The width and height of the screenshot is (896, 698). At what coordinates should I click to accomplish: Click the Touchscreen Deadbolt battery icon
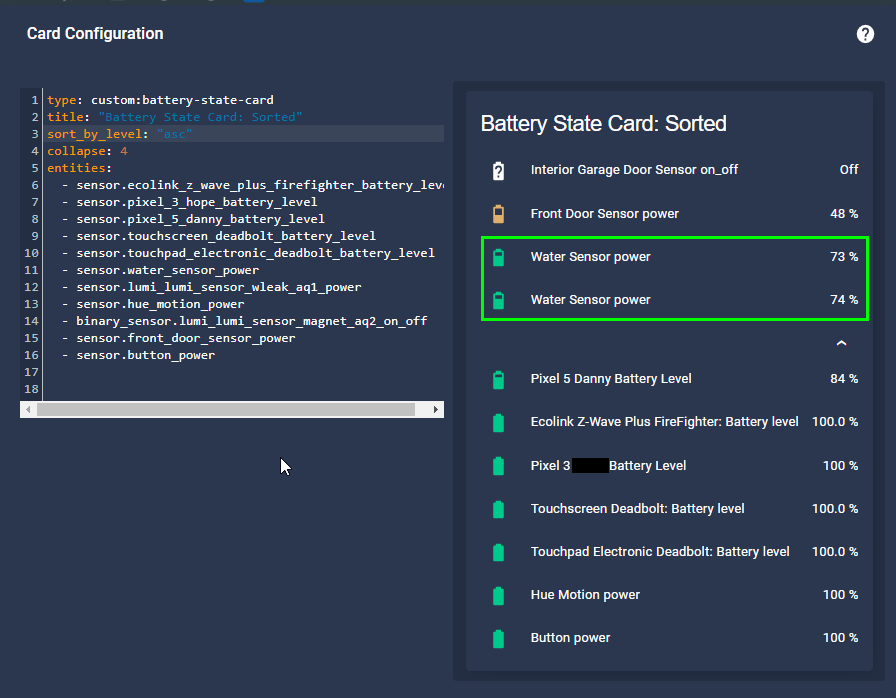(498, 508)
